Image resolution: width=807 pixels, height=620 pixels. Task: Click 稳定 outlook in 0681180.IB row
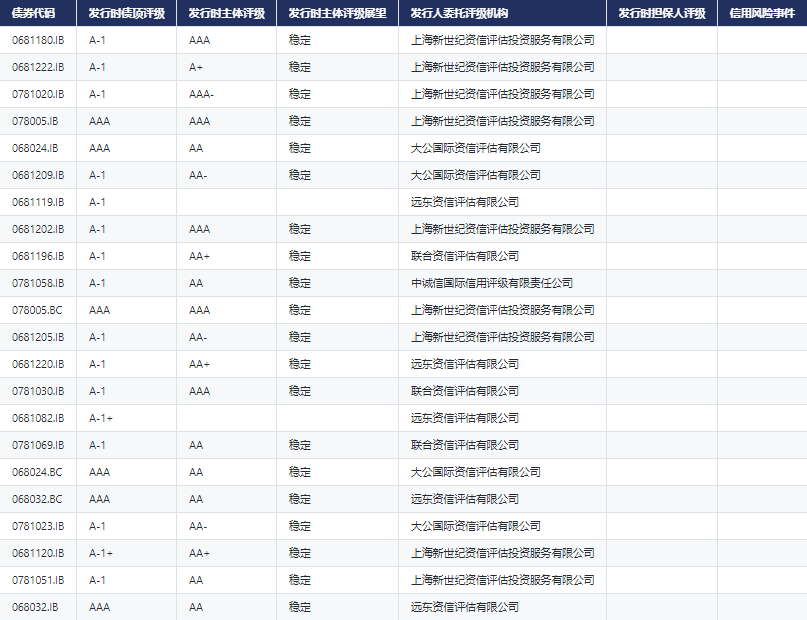pyautogui.click(x=300, y=40)
